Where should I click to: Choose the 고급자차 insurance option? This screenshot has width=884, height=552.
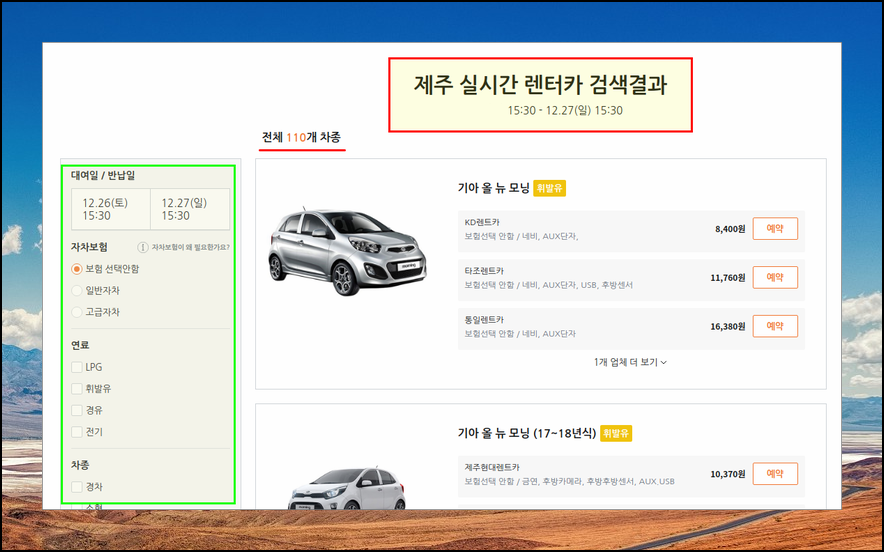coord(77,312)
